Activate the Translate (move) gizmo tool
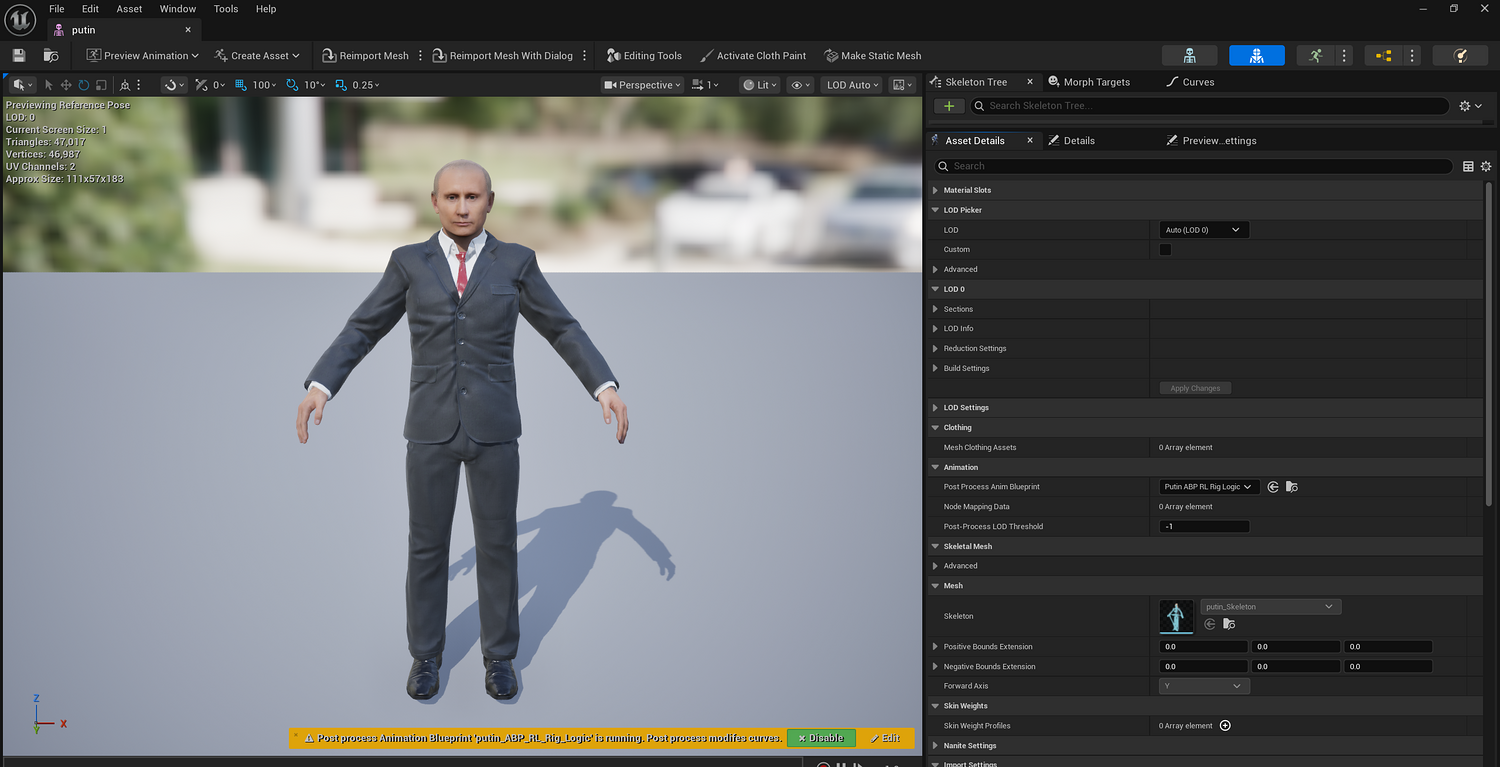This screenshot has height=767, width=1500. (66, 85)
